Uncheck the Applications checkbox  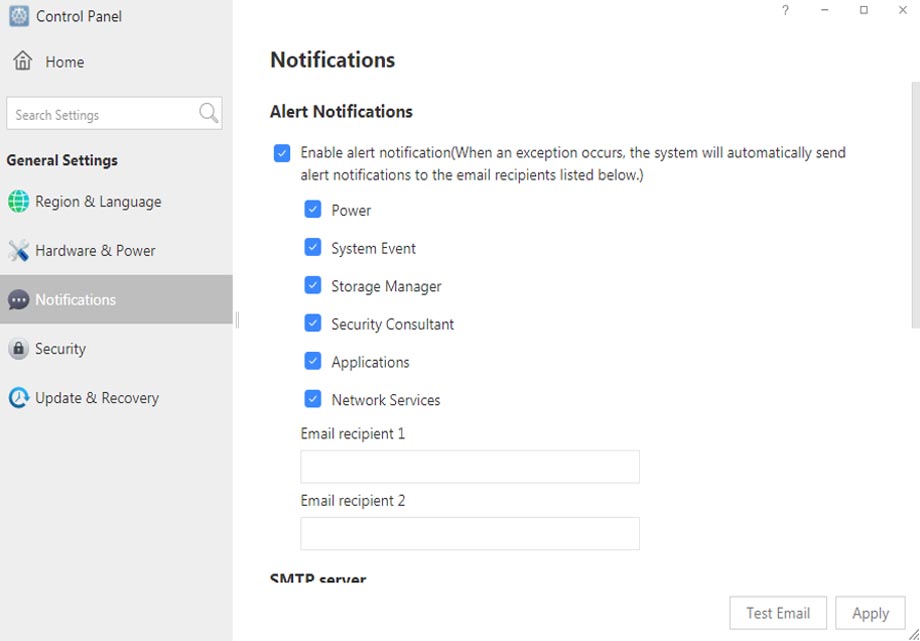[313, 361]
